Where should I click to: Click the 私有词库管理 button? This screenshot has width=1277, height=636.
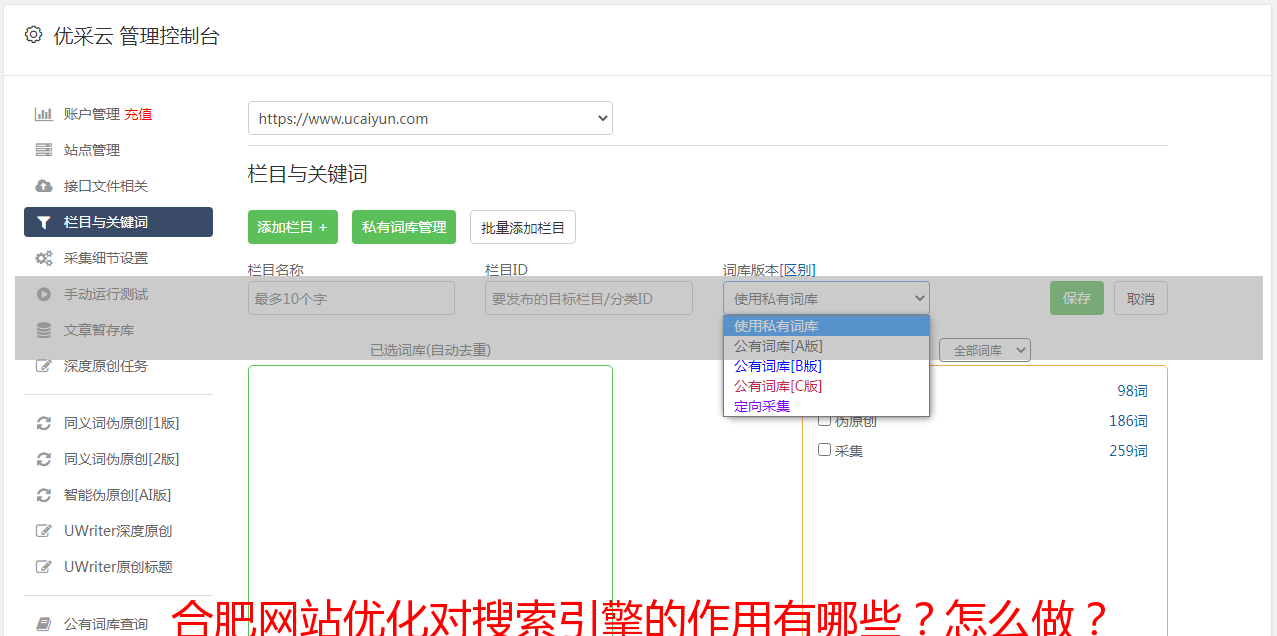[x=404, y=227]
